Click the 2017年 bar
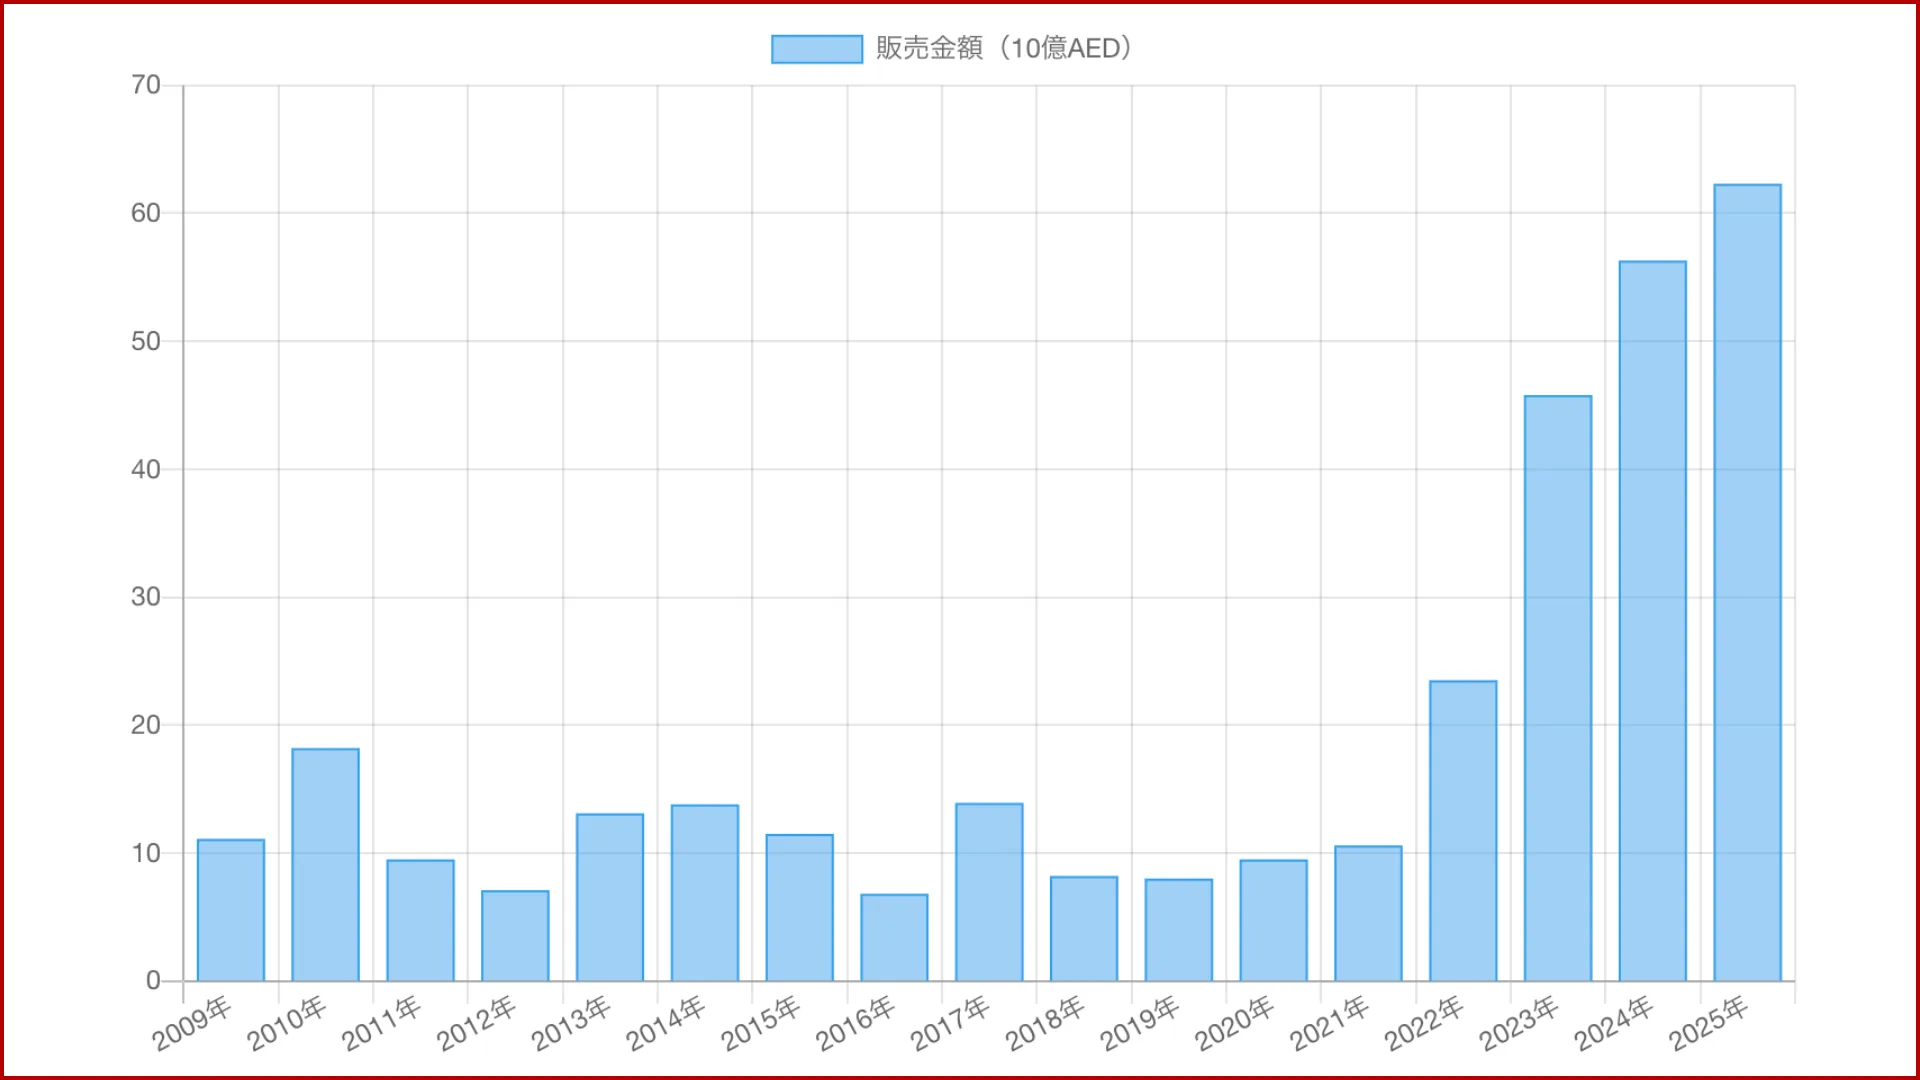The width and height of the screenshot is (1920, 1080). click(x=989, y=892)
